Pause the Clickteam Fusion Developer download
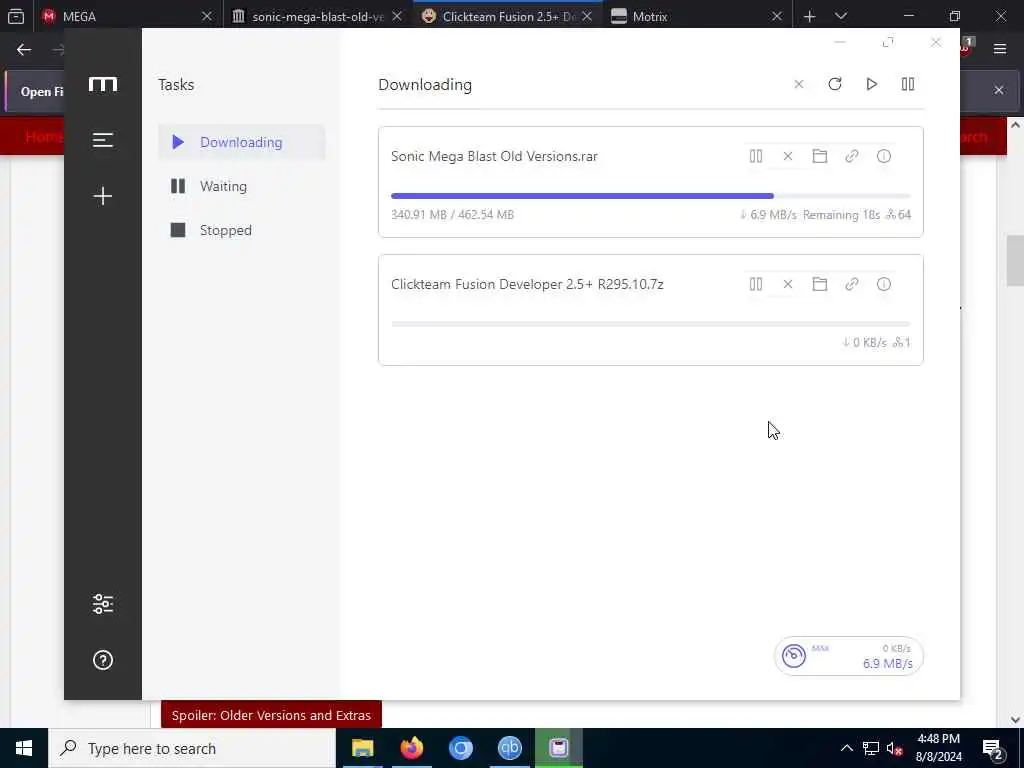 pos(756,284)
